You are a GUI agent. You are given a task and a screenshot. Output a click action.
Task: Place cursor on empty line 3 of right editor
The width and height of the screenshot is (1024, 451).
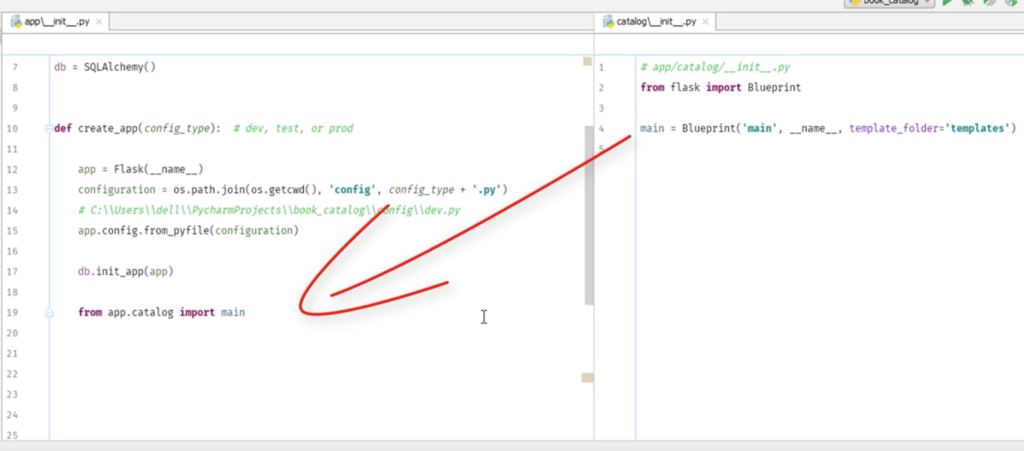pyautogui.click(x=829, y=108)
